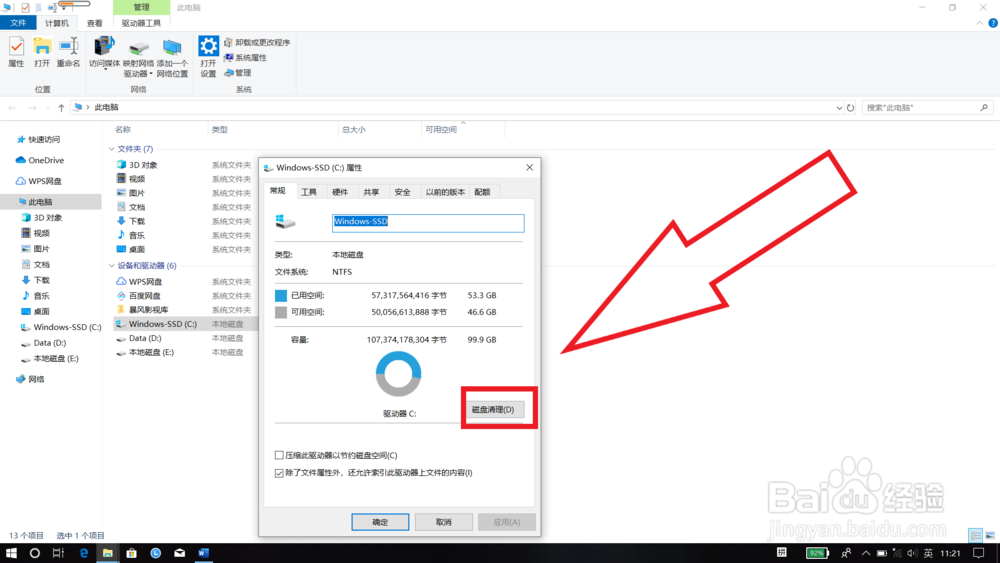Image resolution: width=1000 pixels, height=563 pixels.
Task: Select Data (D:) in navigation pane
Action: tap(44, 342)
